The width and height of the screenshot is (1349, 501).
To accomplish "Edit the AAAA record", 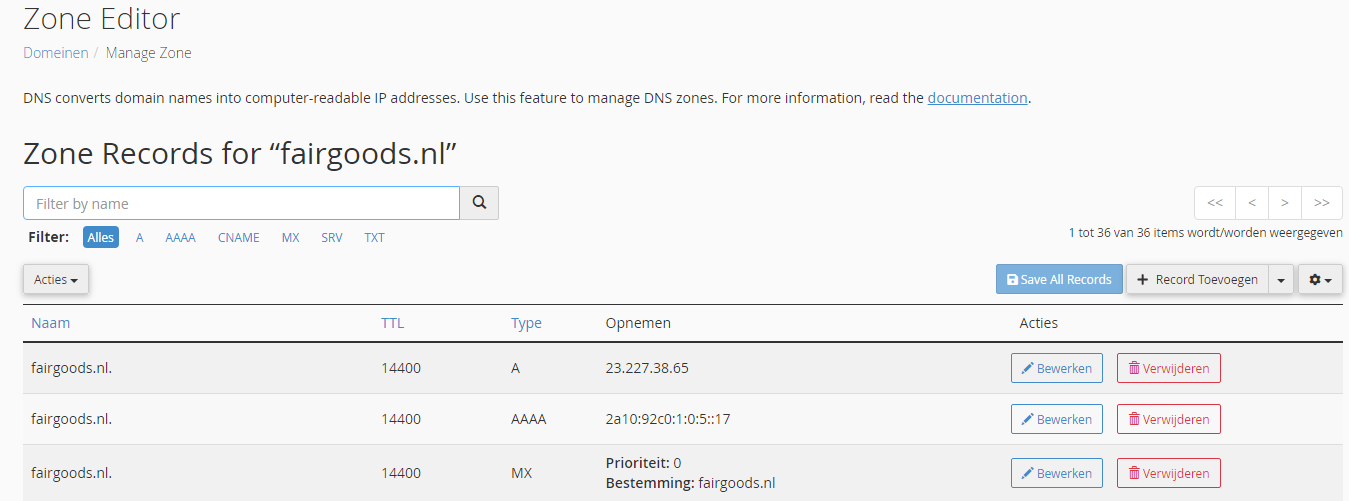I will pyautogui.click(x=1056, y=419).
